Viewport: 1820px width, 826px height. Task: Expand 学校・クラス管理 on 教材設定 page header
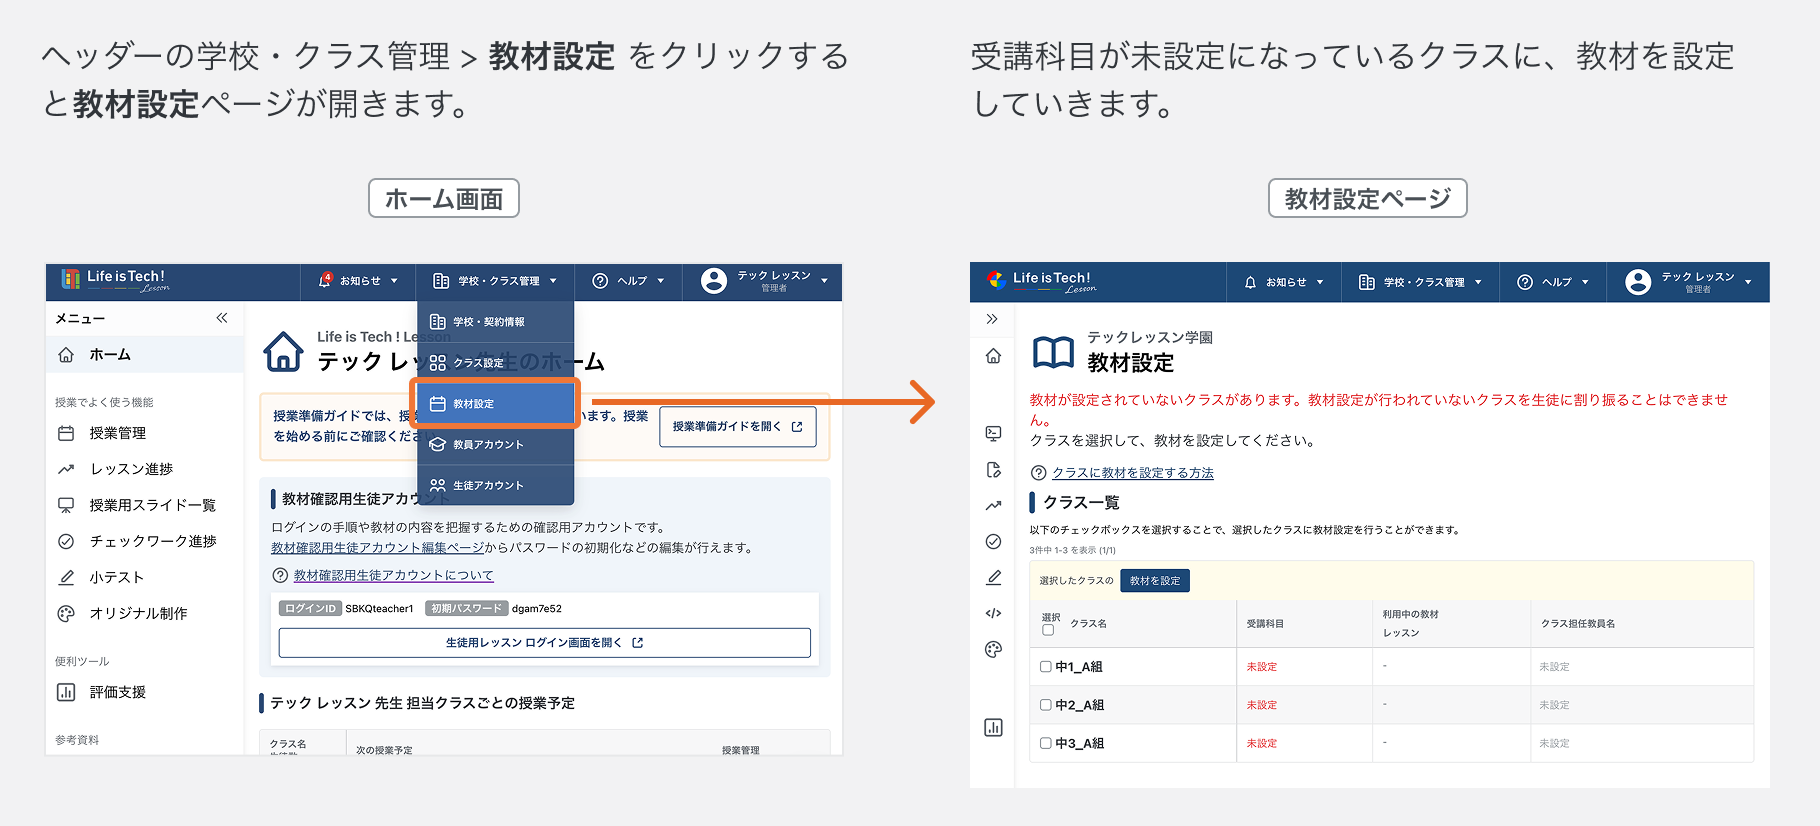(x=1420, y=282)
